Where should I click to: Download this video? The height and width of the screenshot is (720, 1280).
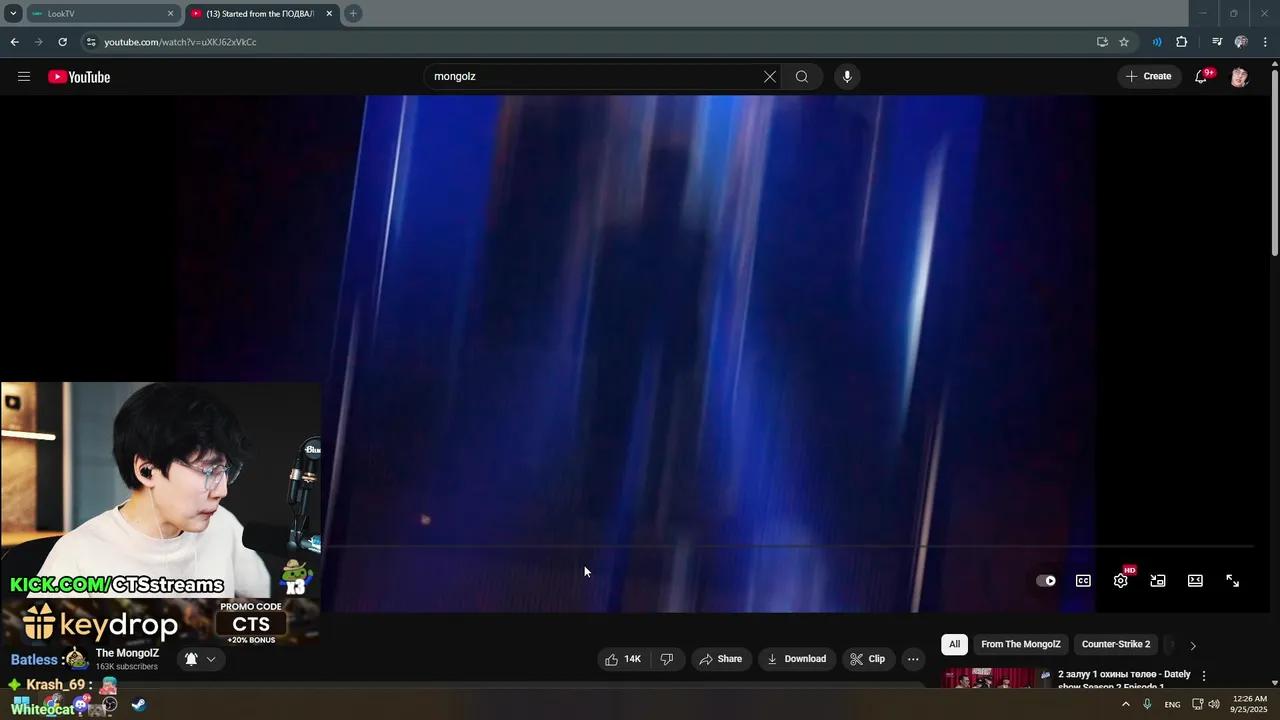tap(797, 659)
